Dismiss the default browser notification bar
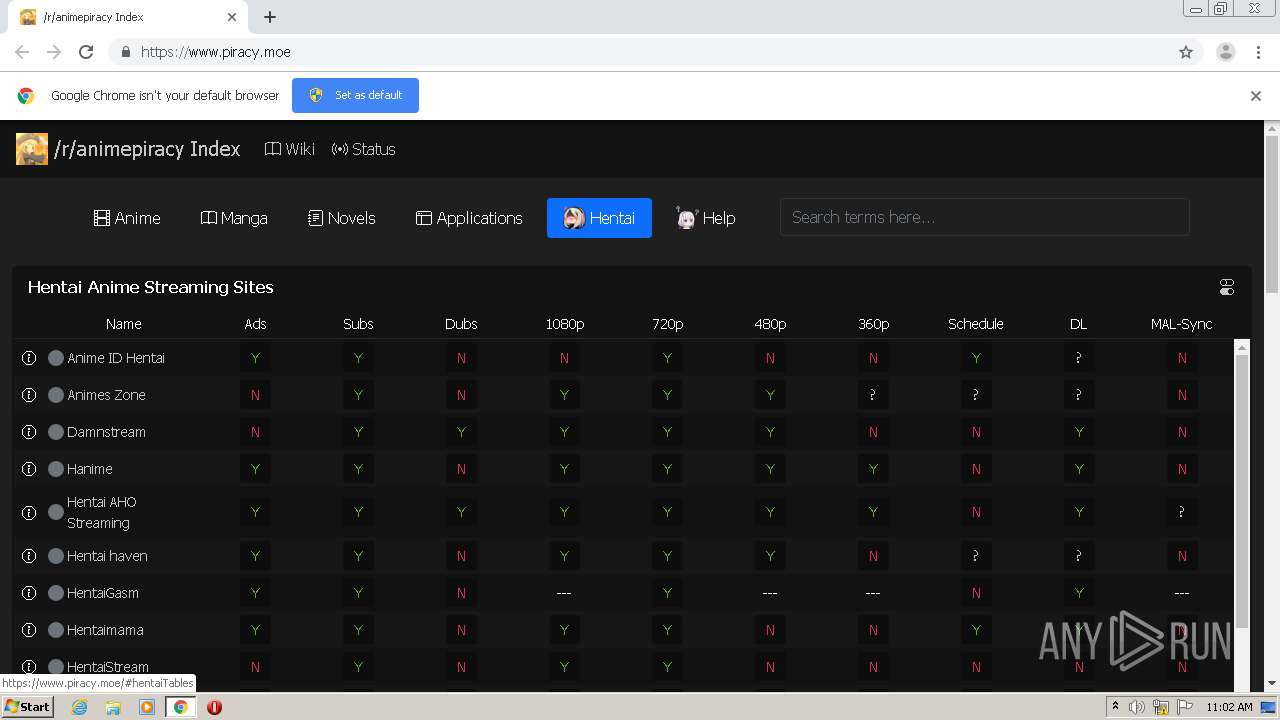The height and width of the screenshot is (720, 1280). (x=1256, y=96)
